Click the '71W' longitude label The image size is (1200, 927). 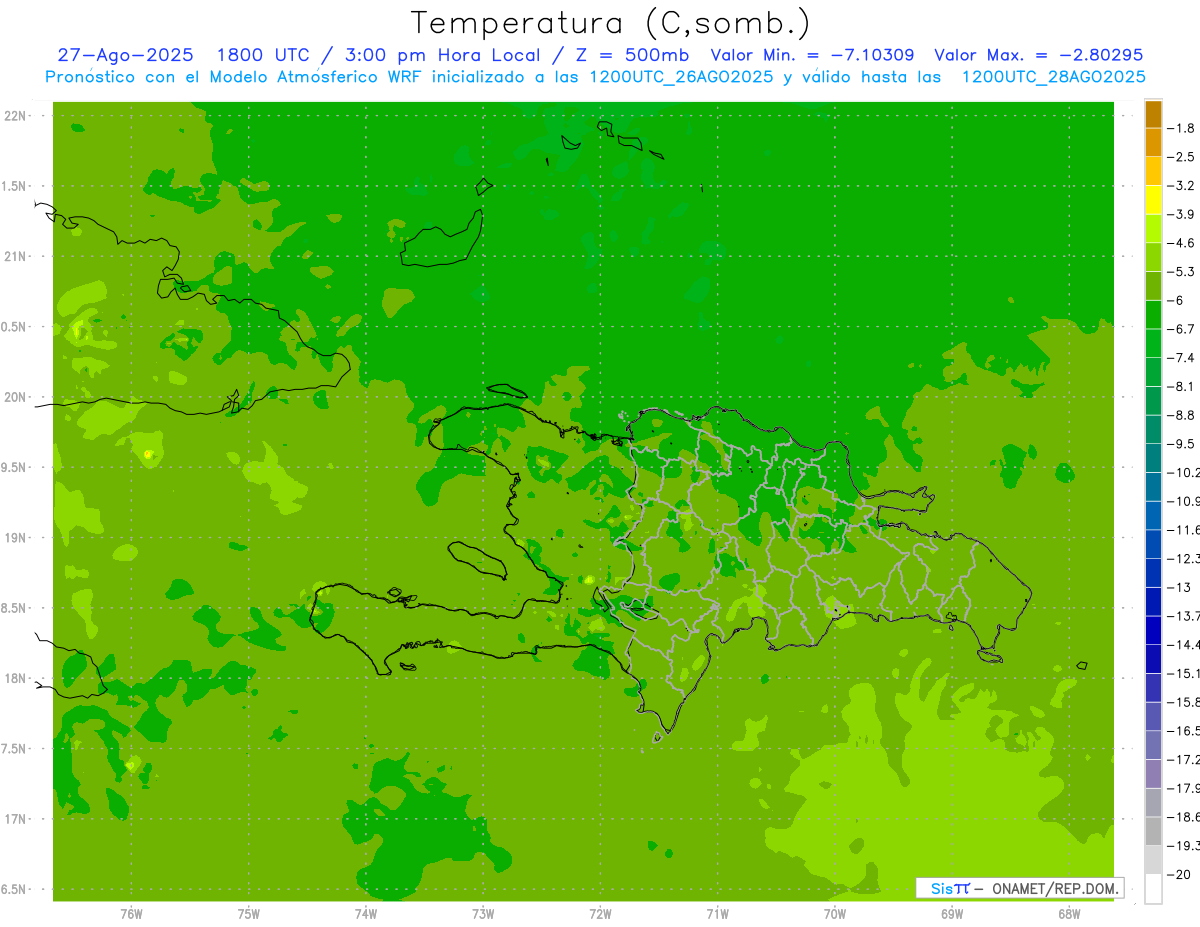click(x=717, y=913)
